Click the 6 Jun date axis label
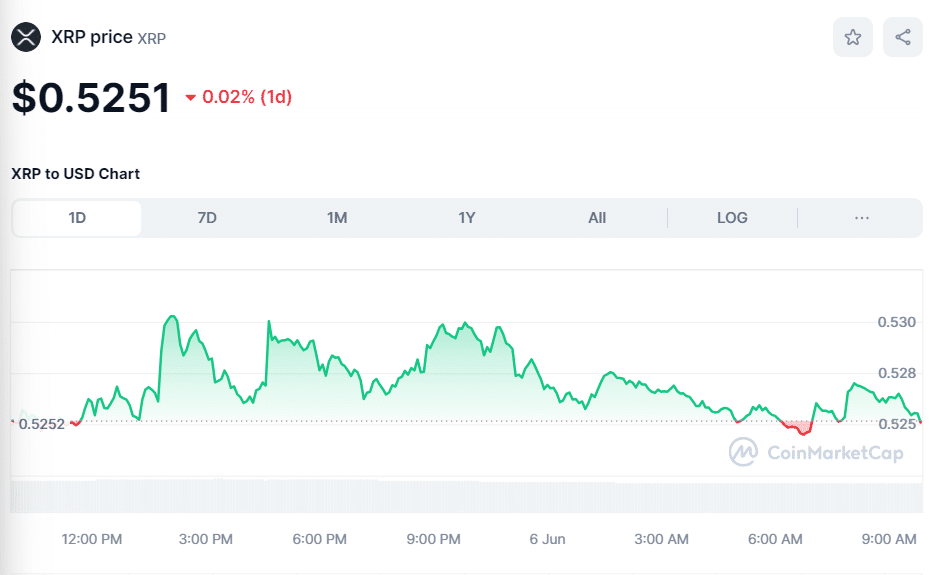This screenshot has width=933, height=575. pos(547,539)
